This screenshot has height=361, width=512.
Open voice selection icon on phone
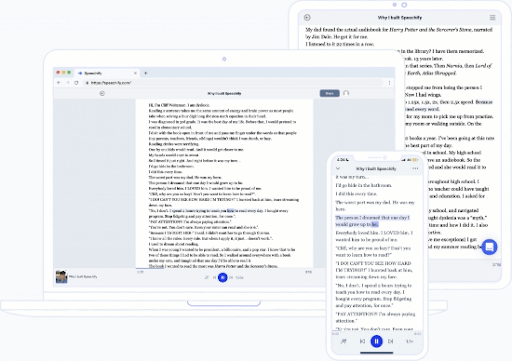click(x=344, y=341)
